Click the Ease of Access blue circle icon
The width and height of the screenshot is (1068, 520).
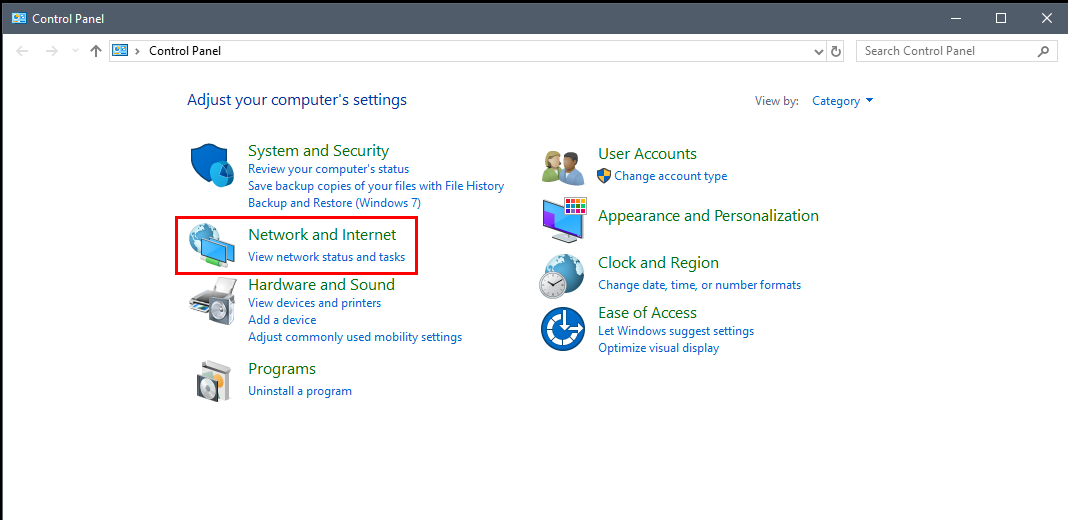tap(563, 328)
